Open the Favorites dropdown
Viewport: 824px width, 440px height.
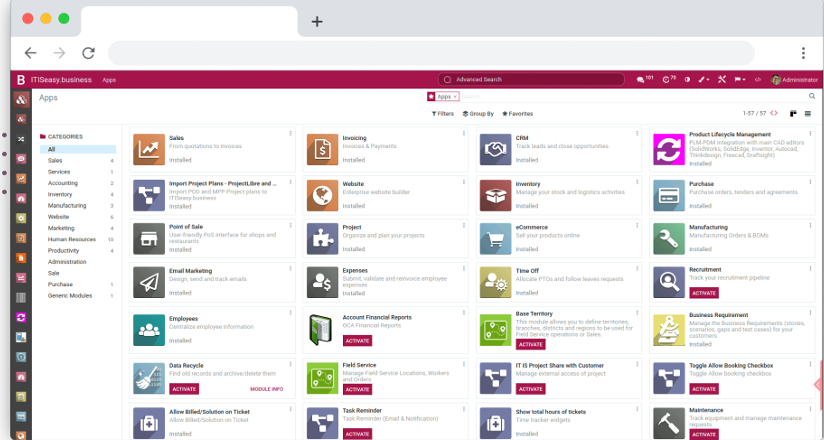click(518, 114)
